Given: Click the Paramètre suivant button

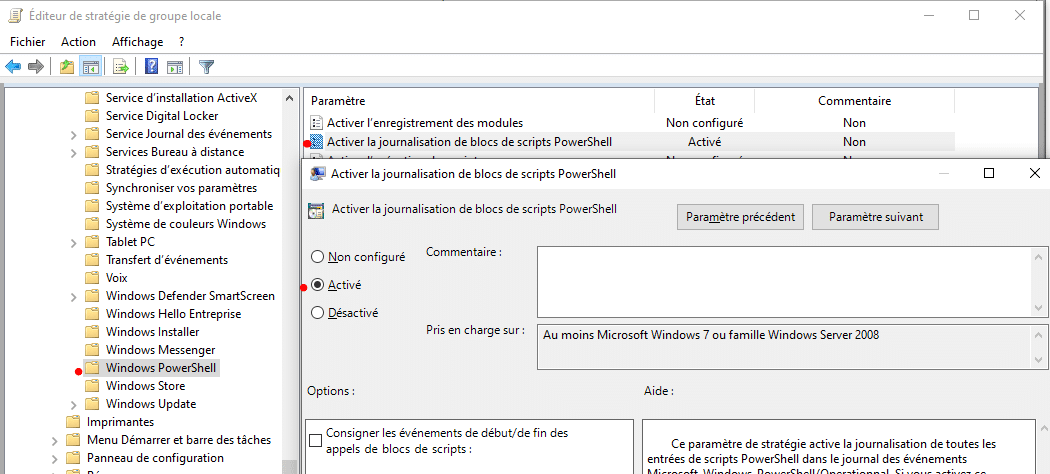Looking at the screenshot, I should coord(876,217).
